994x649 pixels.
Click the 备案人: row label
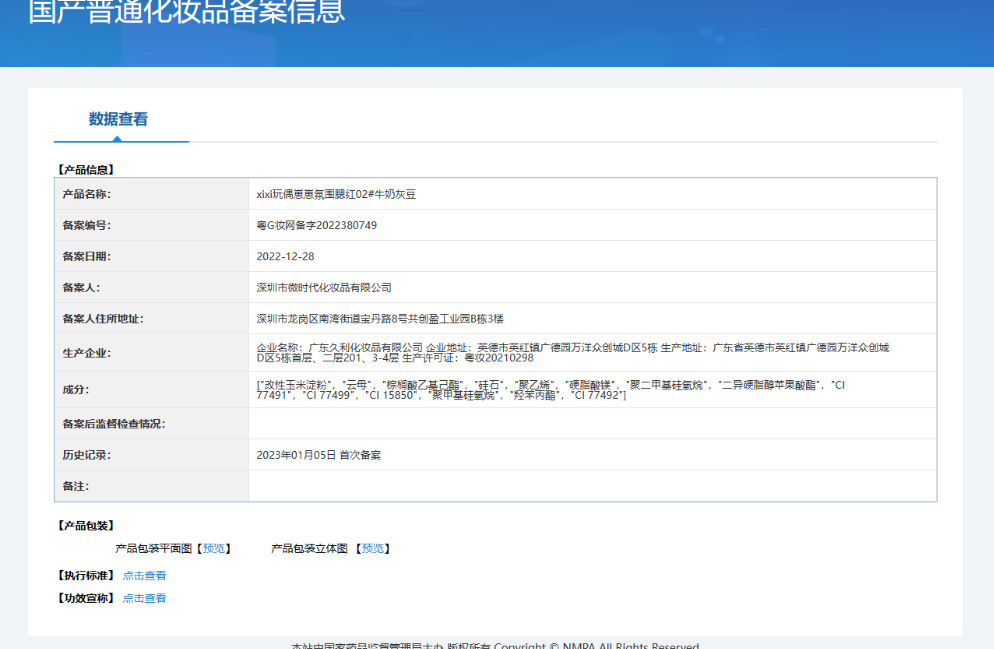81,288
